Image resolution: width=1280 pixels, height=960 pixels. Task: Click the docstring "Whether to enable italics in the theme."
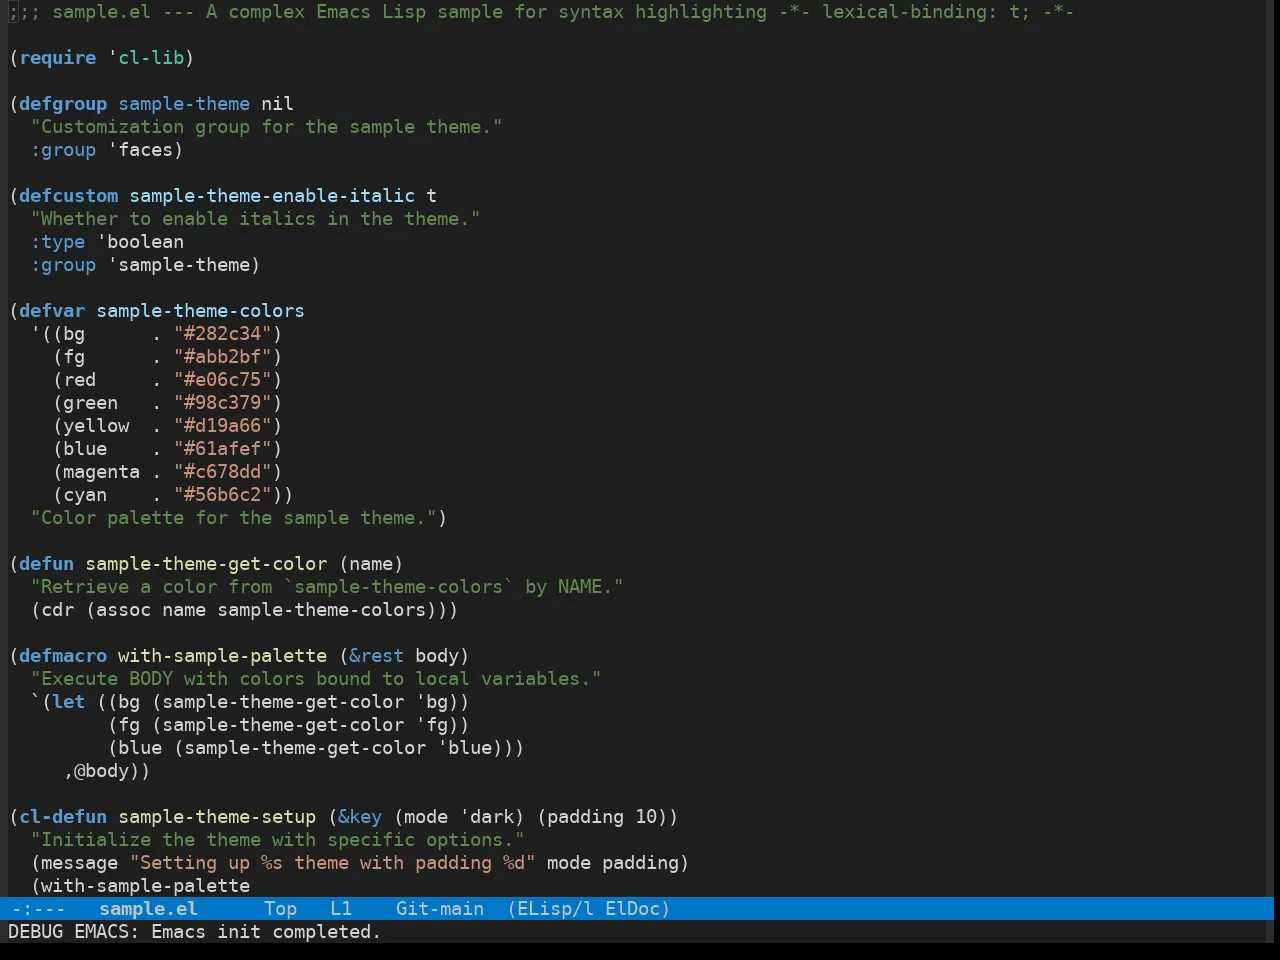[256, 218]
